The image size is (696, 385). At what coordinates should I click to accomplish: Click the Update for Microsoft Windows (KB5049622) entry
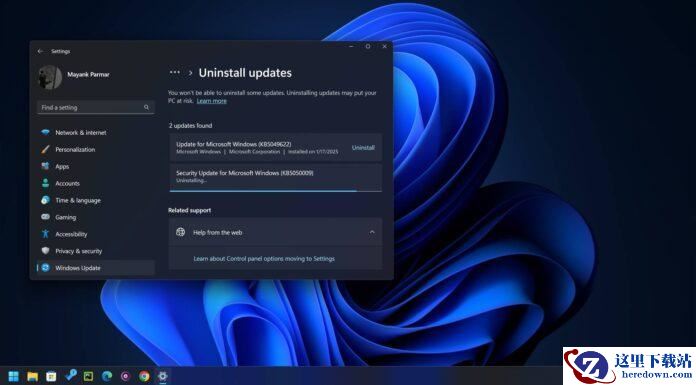click(x=275, y=147)
